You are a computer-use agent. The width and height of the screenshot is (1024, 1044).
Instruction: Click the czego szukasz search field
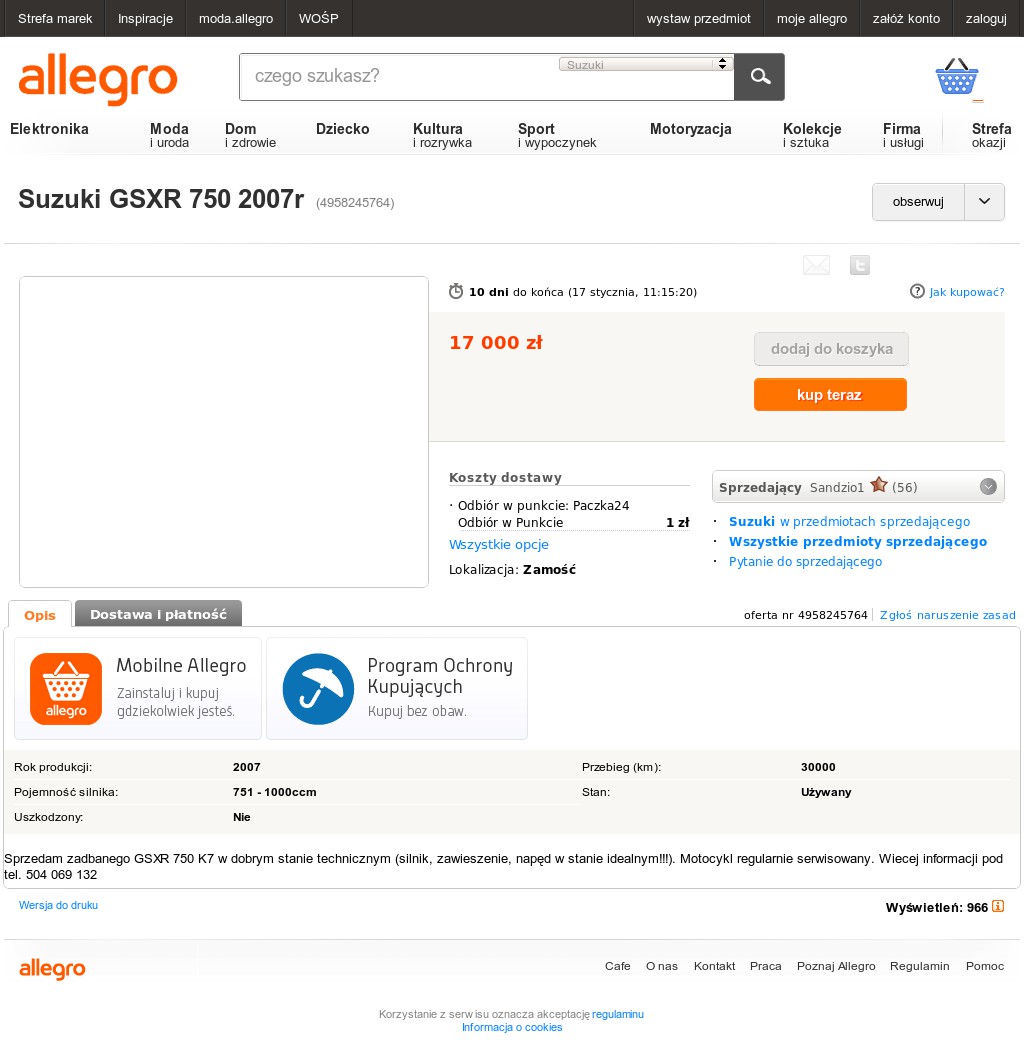pyautogui.click(x=399, y=77)
